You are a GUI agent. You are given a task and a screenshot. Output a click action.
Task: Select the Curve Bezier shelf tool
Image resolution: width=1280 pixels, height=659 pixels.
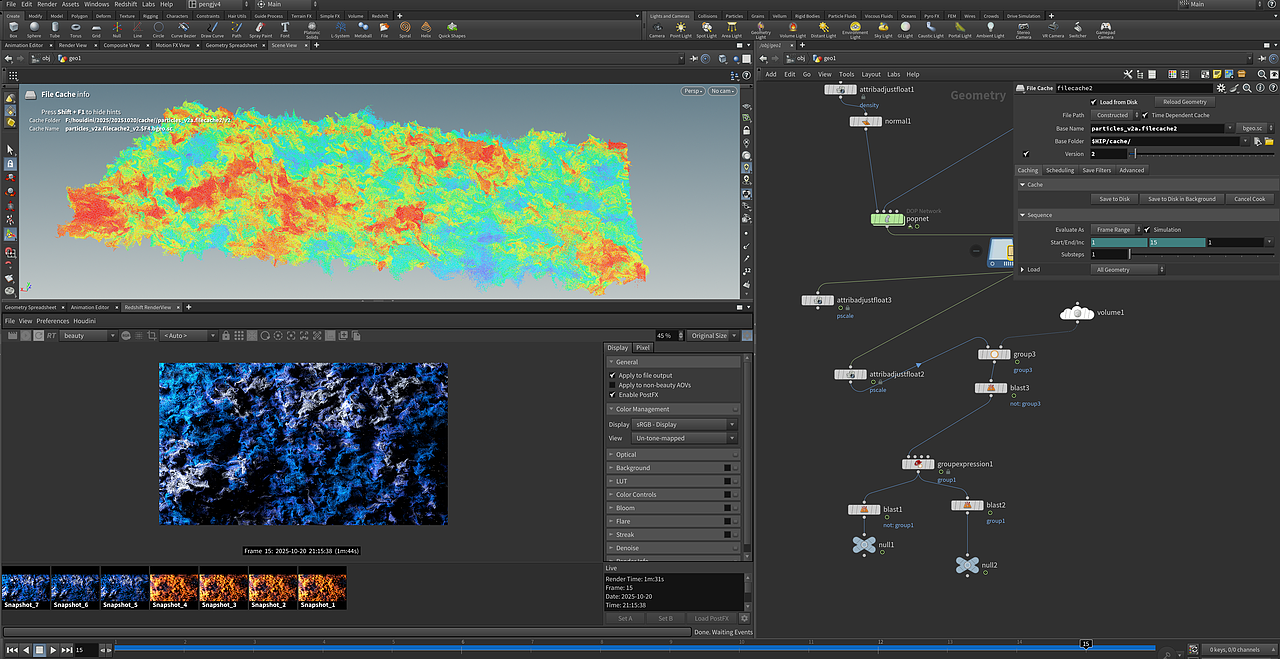pos(184,30)
